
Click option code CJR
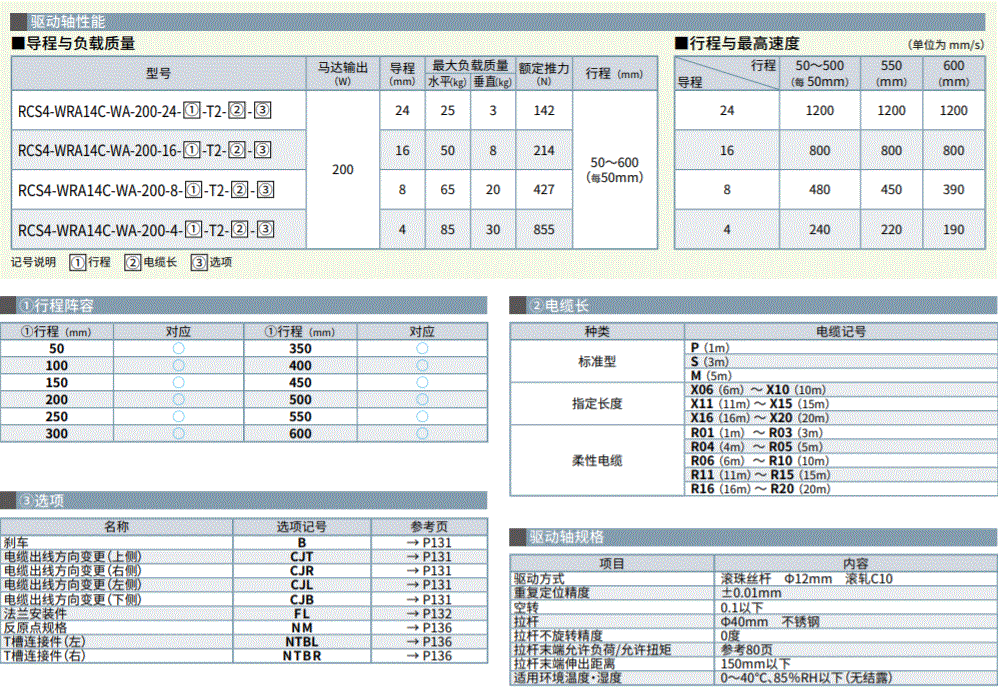(x=302, y=570)
